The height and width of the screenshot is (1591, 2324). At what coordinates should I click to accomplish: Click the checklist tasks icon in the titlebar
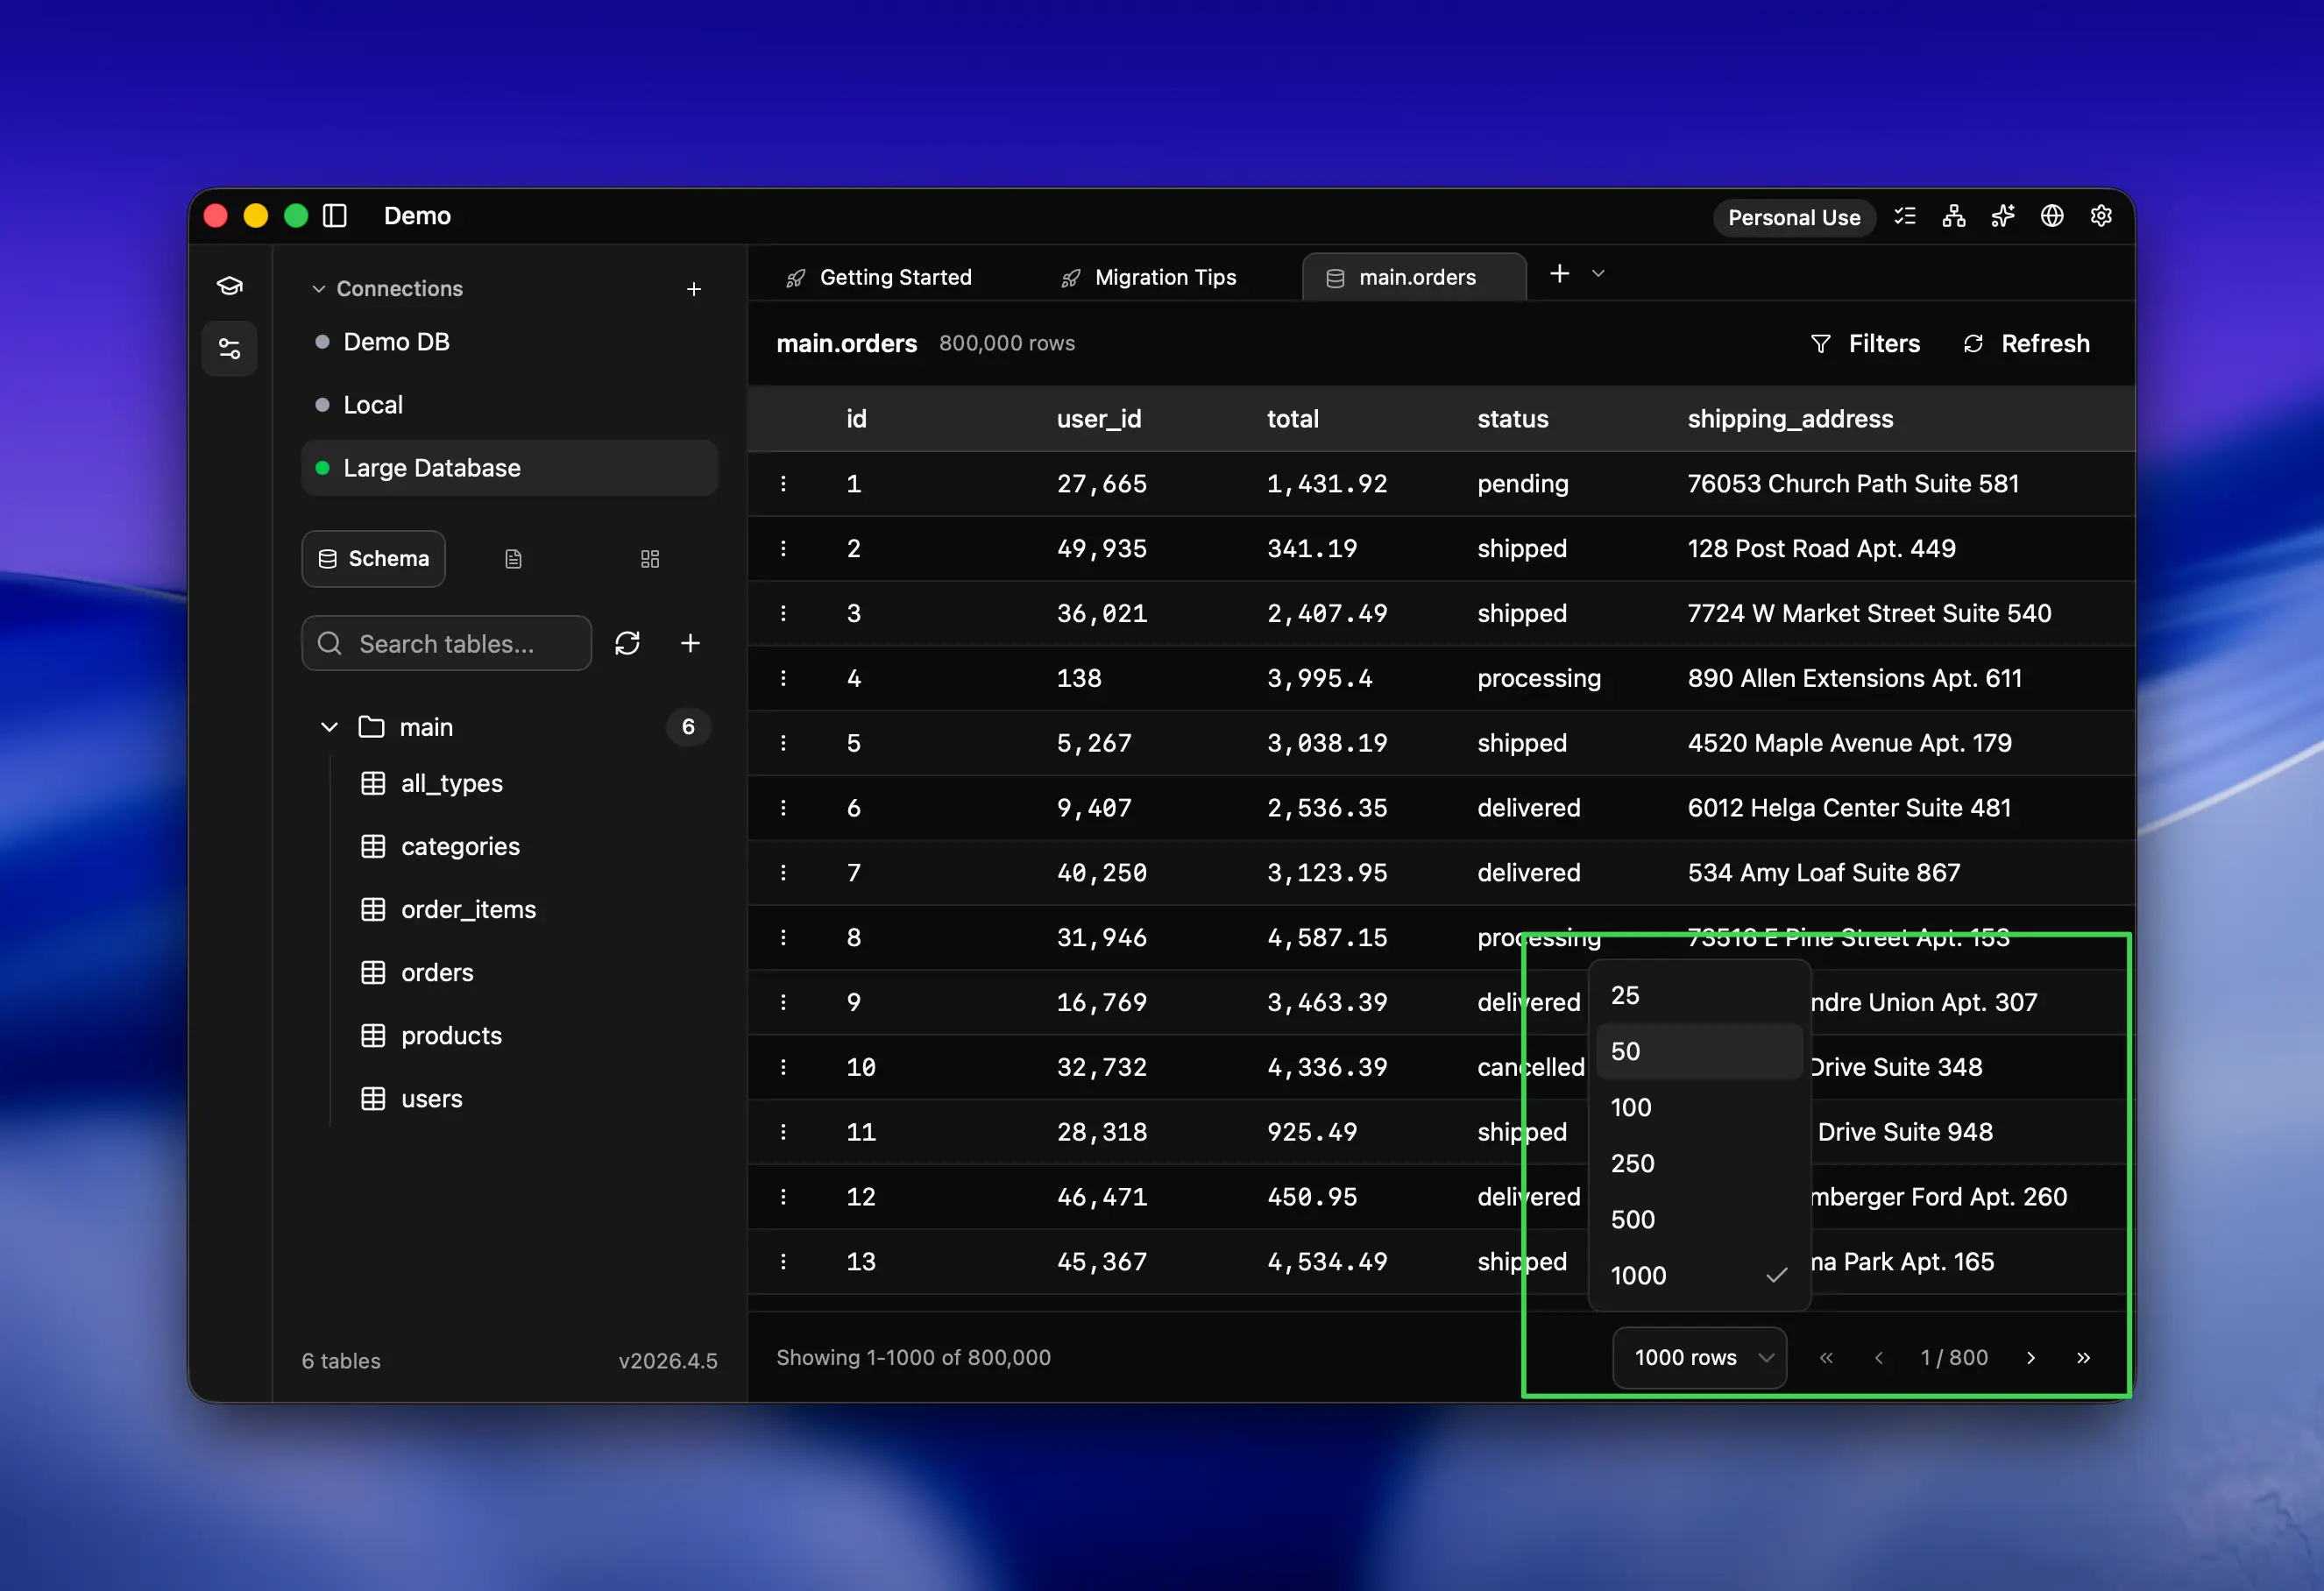(x=1905, y=216)
